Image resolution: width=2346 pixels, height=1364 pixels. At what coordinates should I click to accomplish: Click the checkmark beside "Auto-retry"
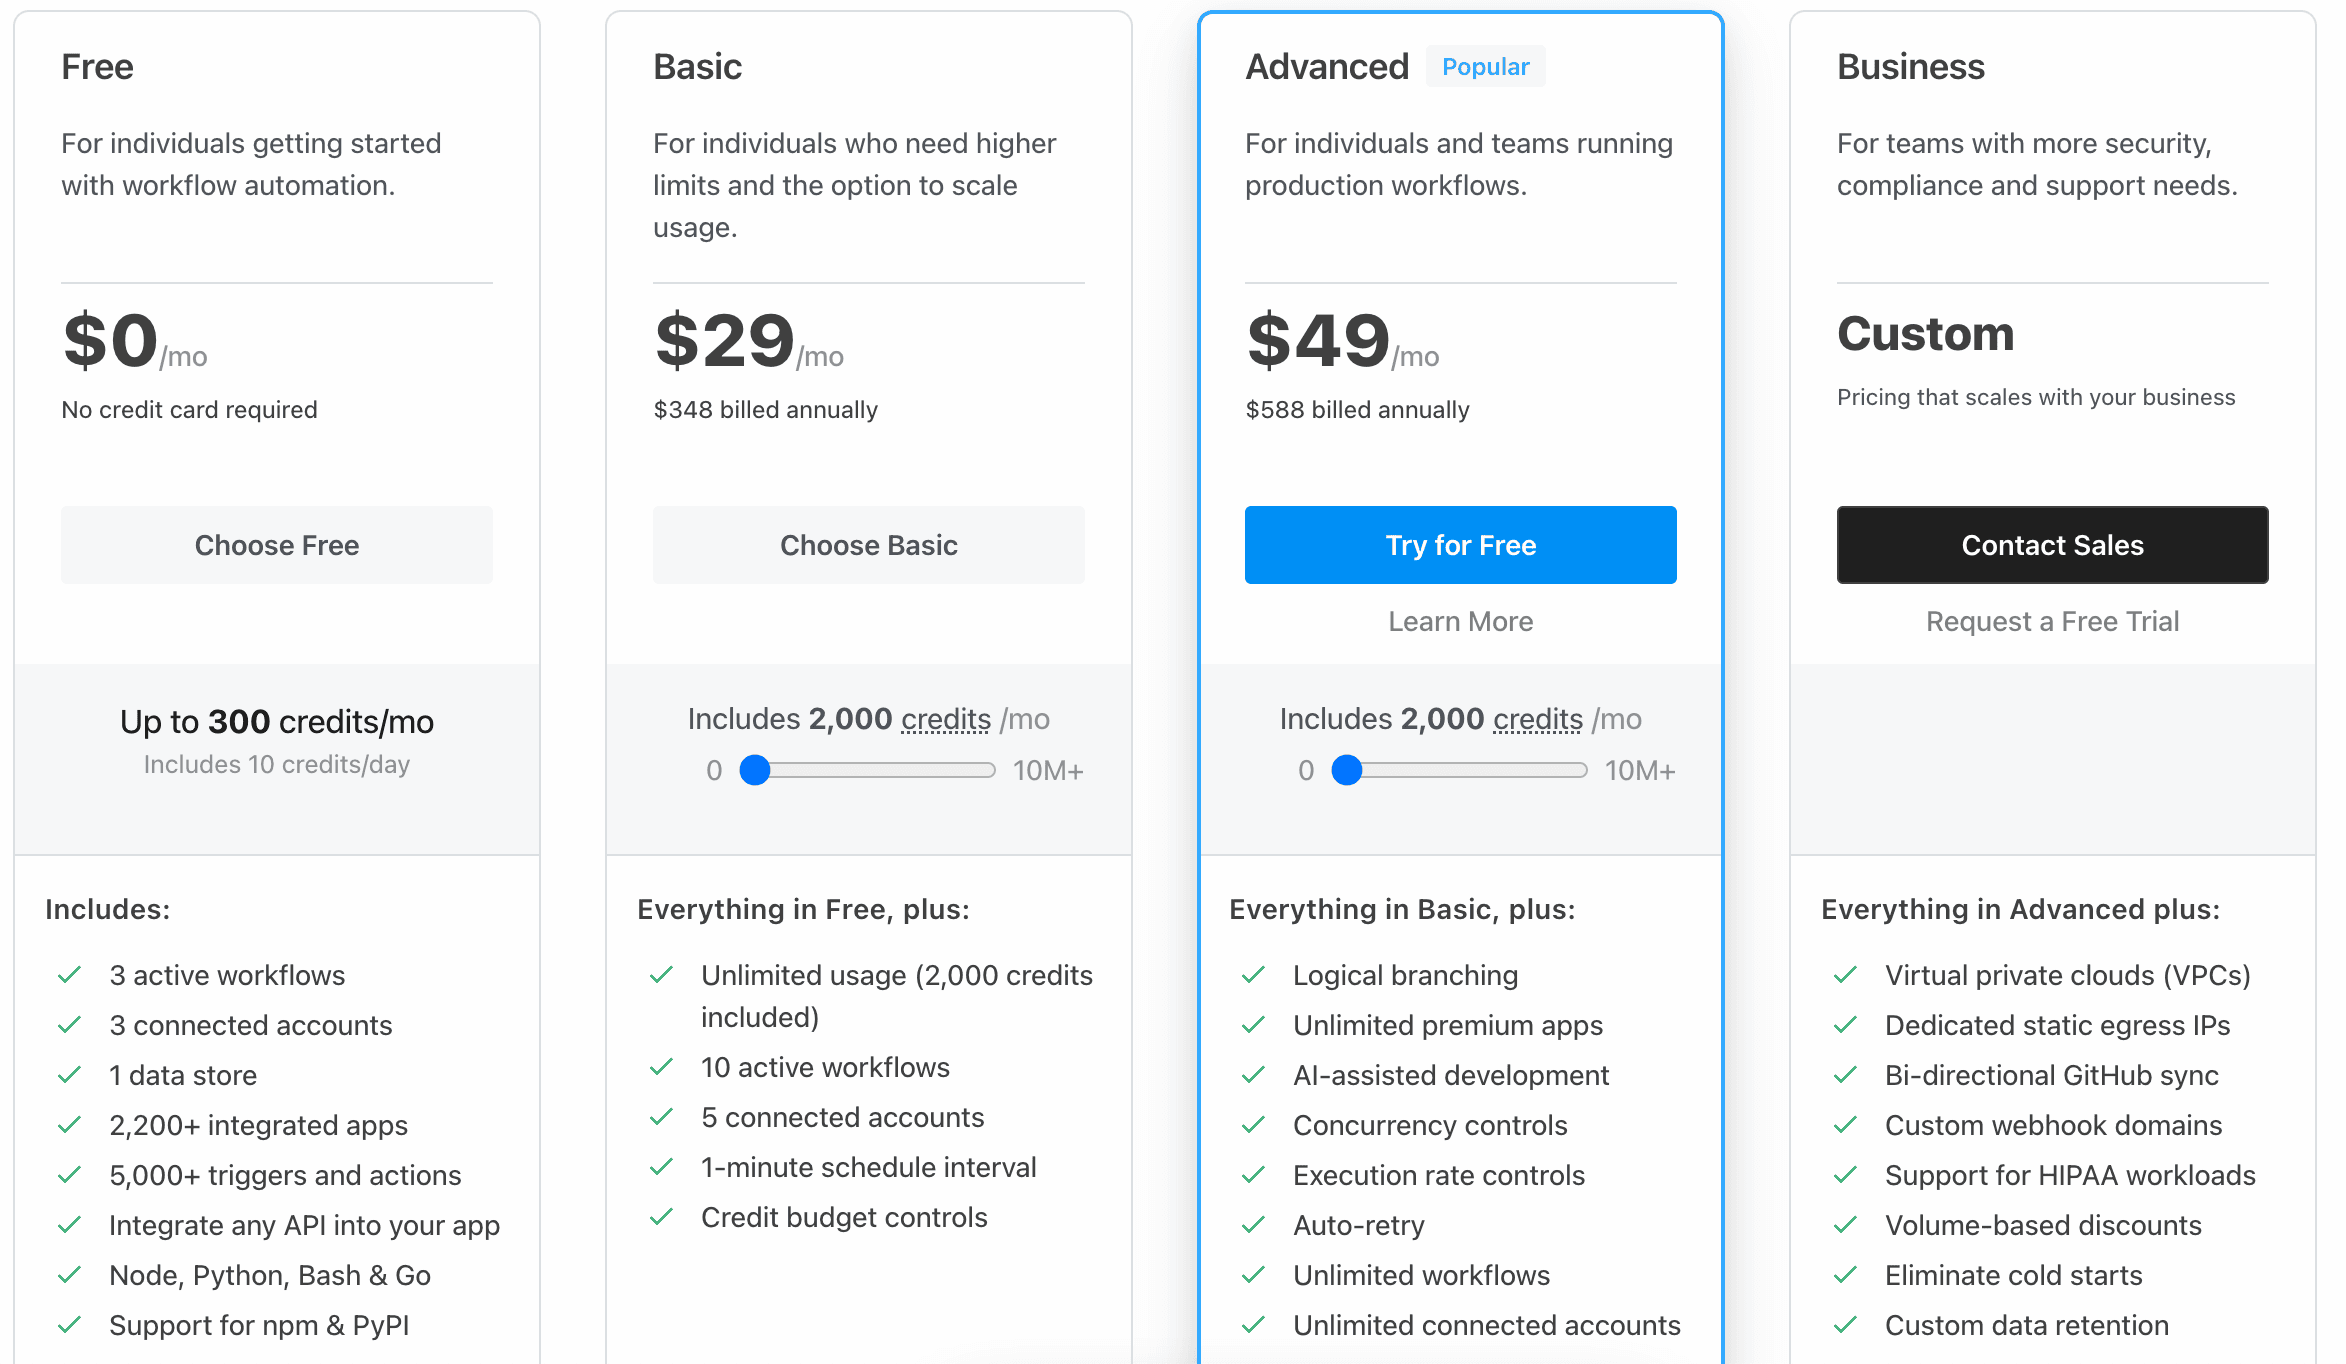1253,1225
